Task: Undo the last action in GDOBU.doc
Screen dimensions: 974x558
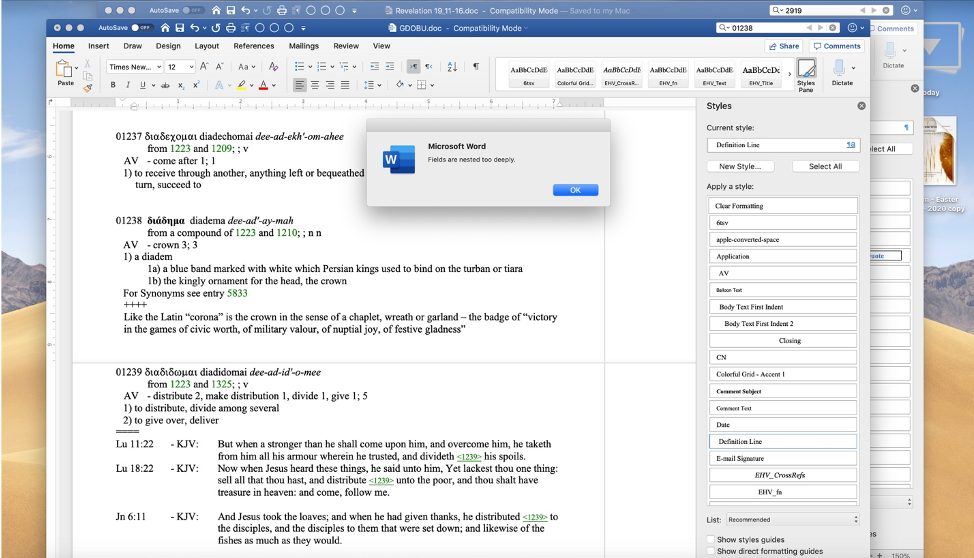Action: pos(194,28)
